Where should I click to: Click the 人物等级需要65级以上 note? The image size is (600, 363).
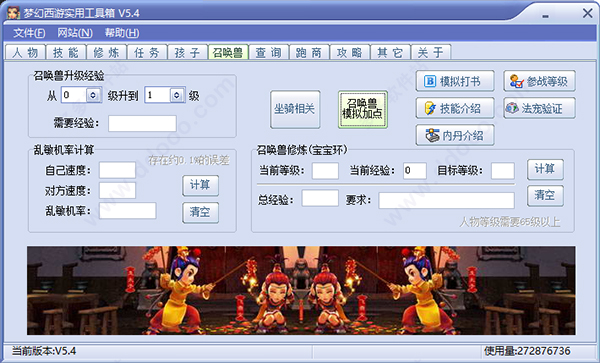tap(510, 222)
